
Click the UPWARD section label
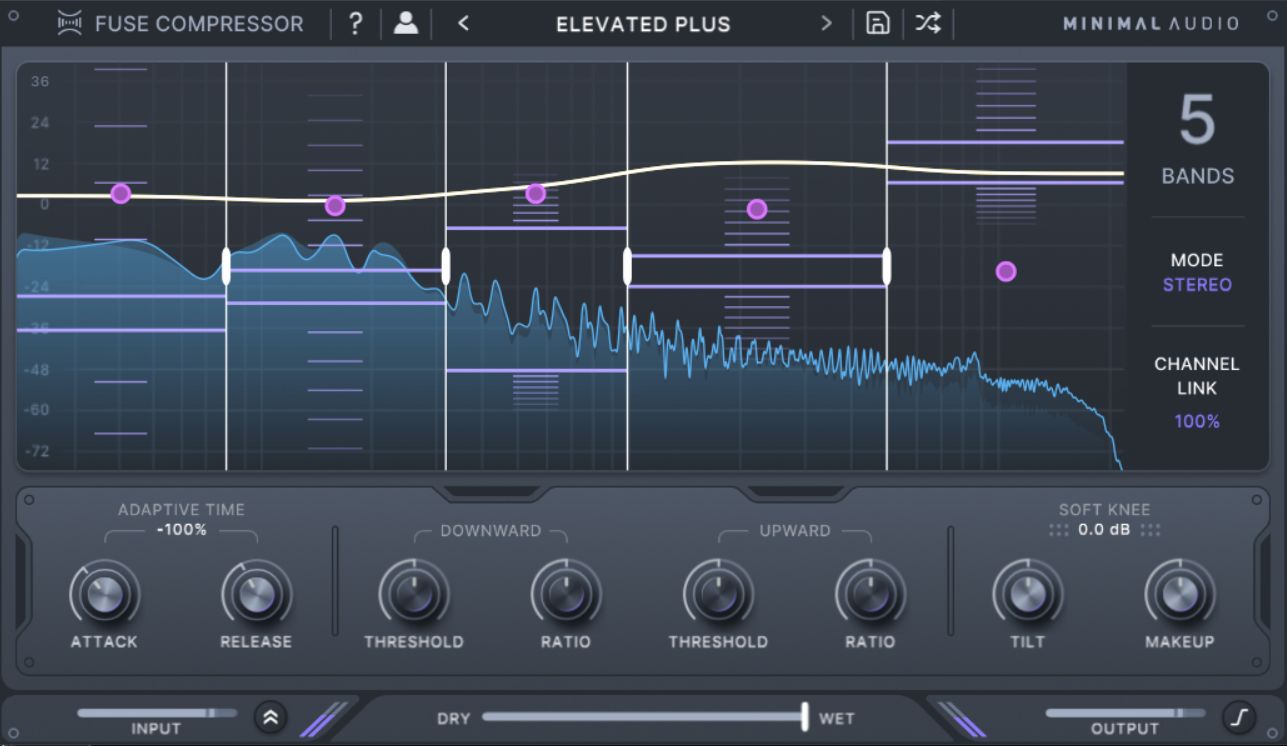pos(795,531)
